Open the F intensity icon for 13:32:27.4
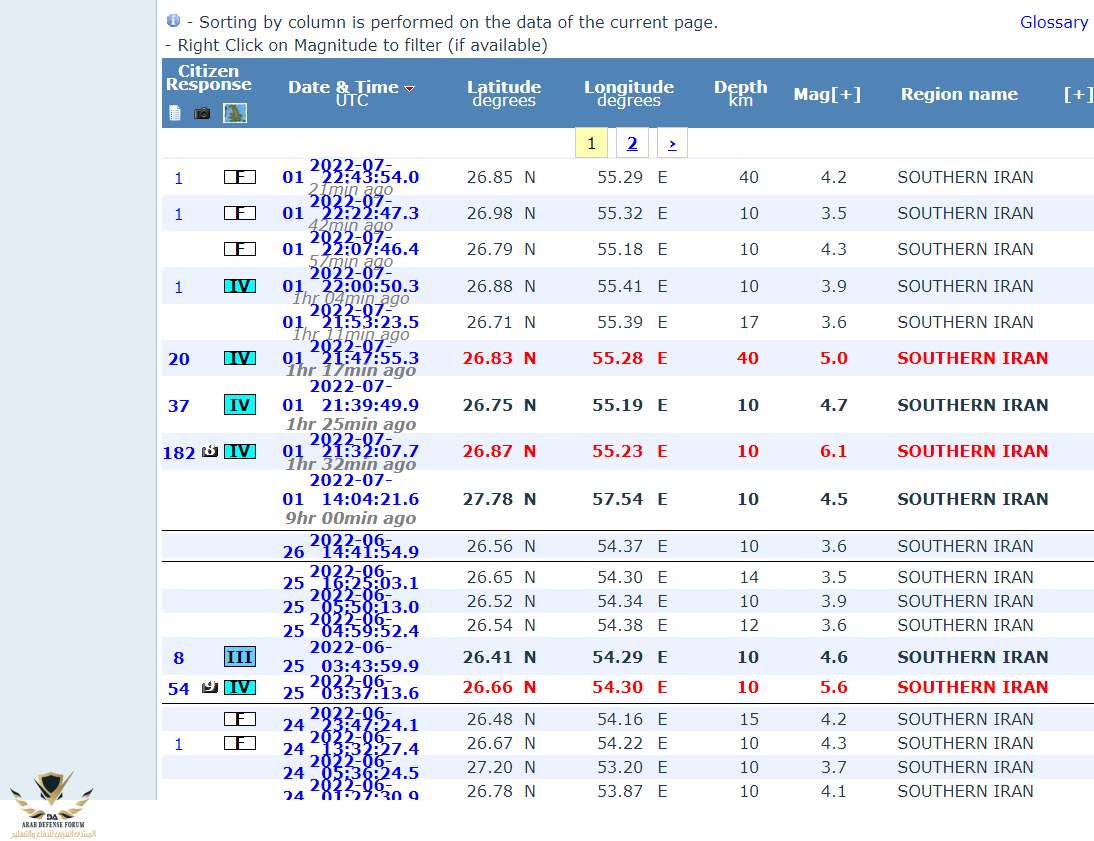 point(239,743)
